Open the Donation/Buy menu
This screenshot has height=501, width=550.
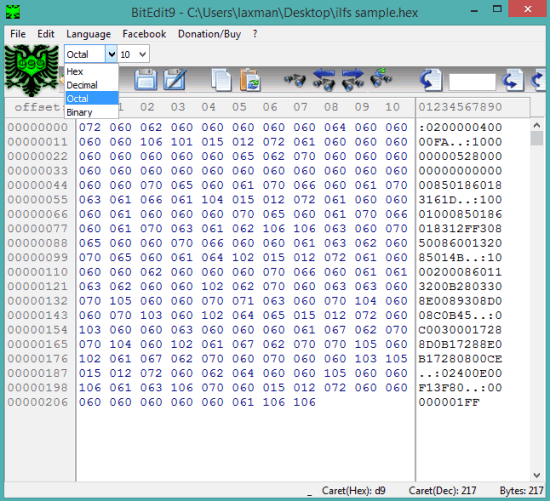(209, 34)
